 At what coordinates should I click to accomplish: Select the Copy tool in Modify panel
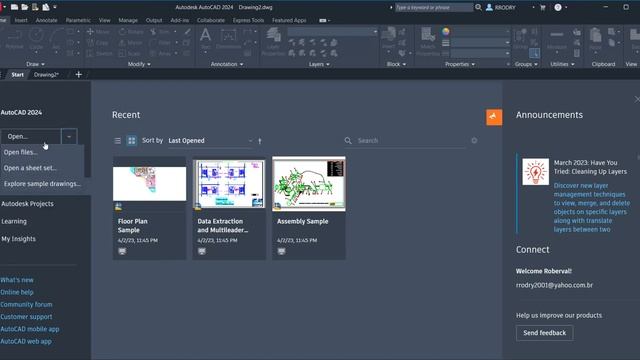pos(98,42)
